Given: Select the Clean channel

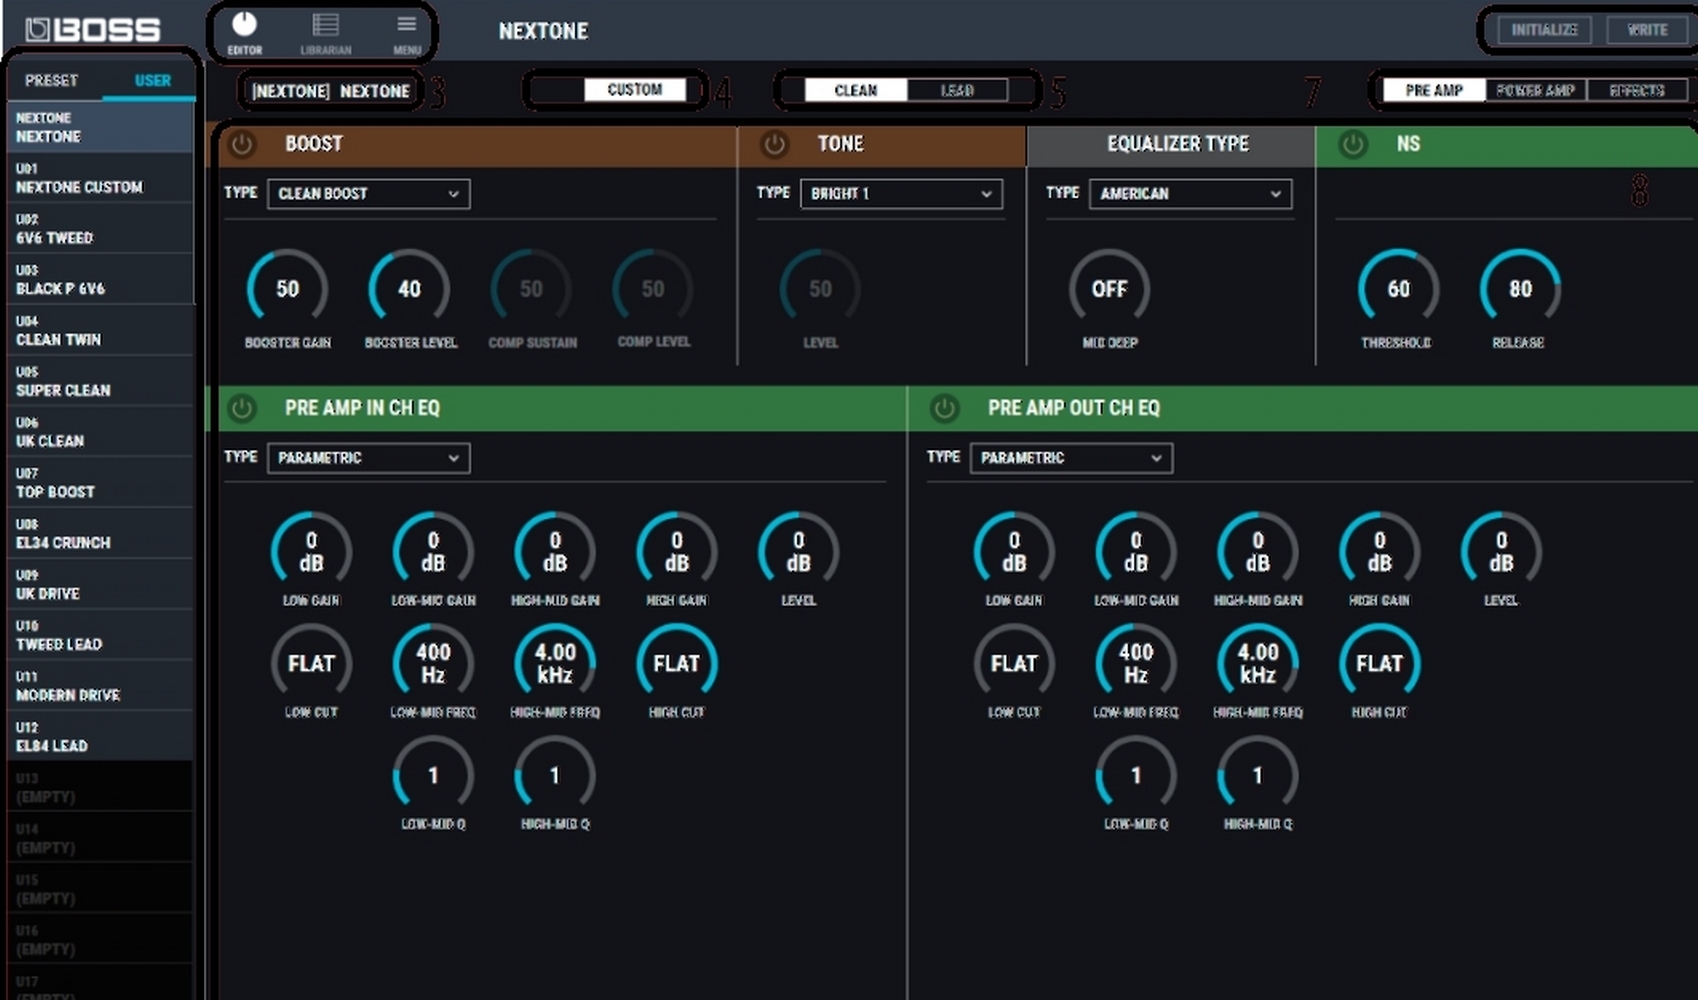Looking at the screenshot, I should pos(856,90).
